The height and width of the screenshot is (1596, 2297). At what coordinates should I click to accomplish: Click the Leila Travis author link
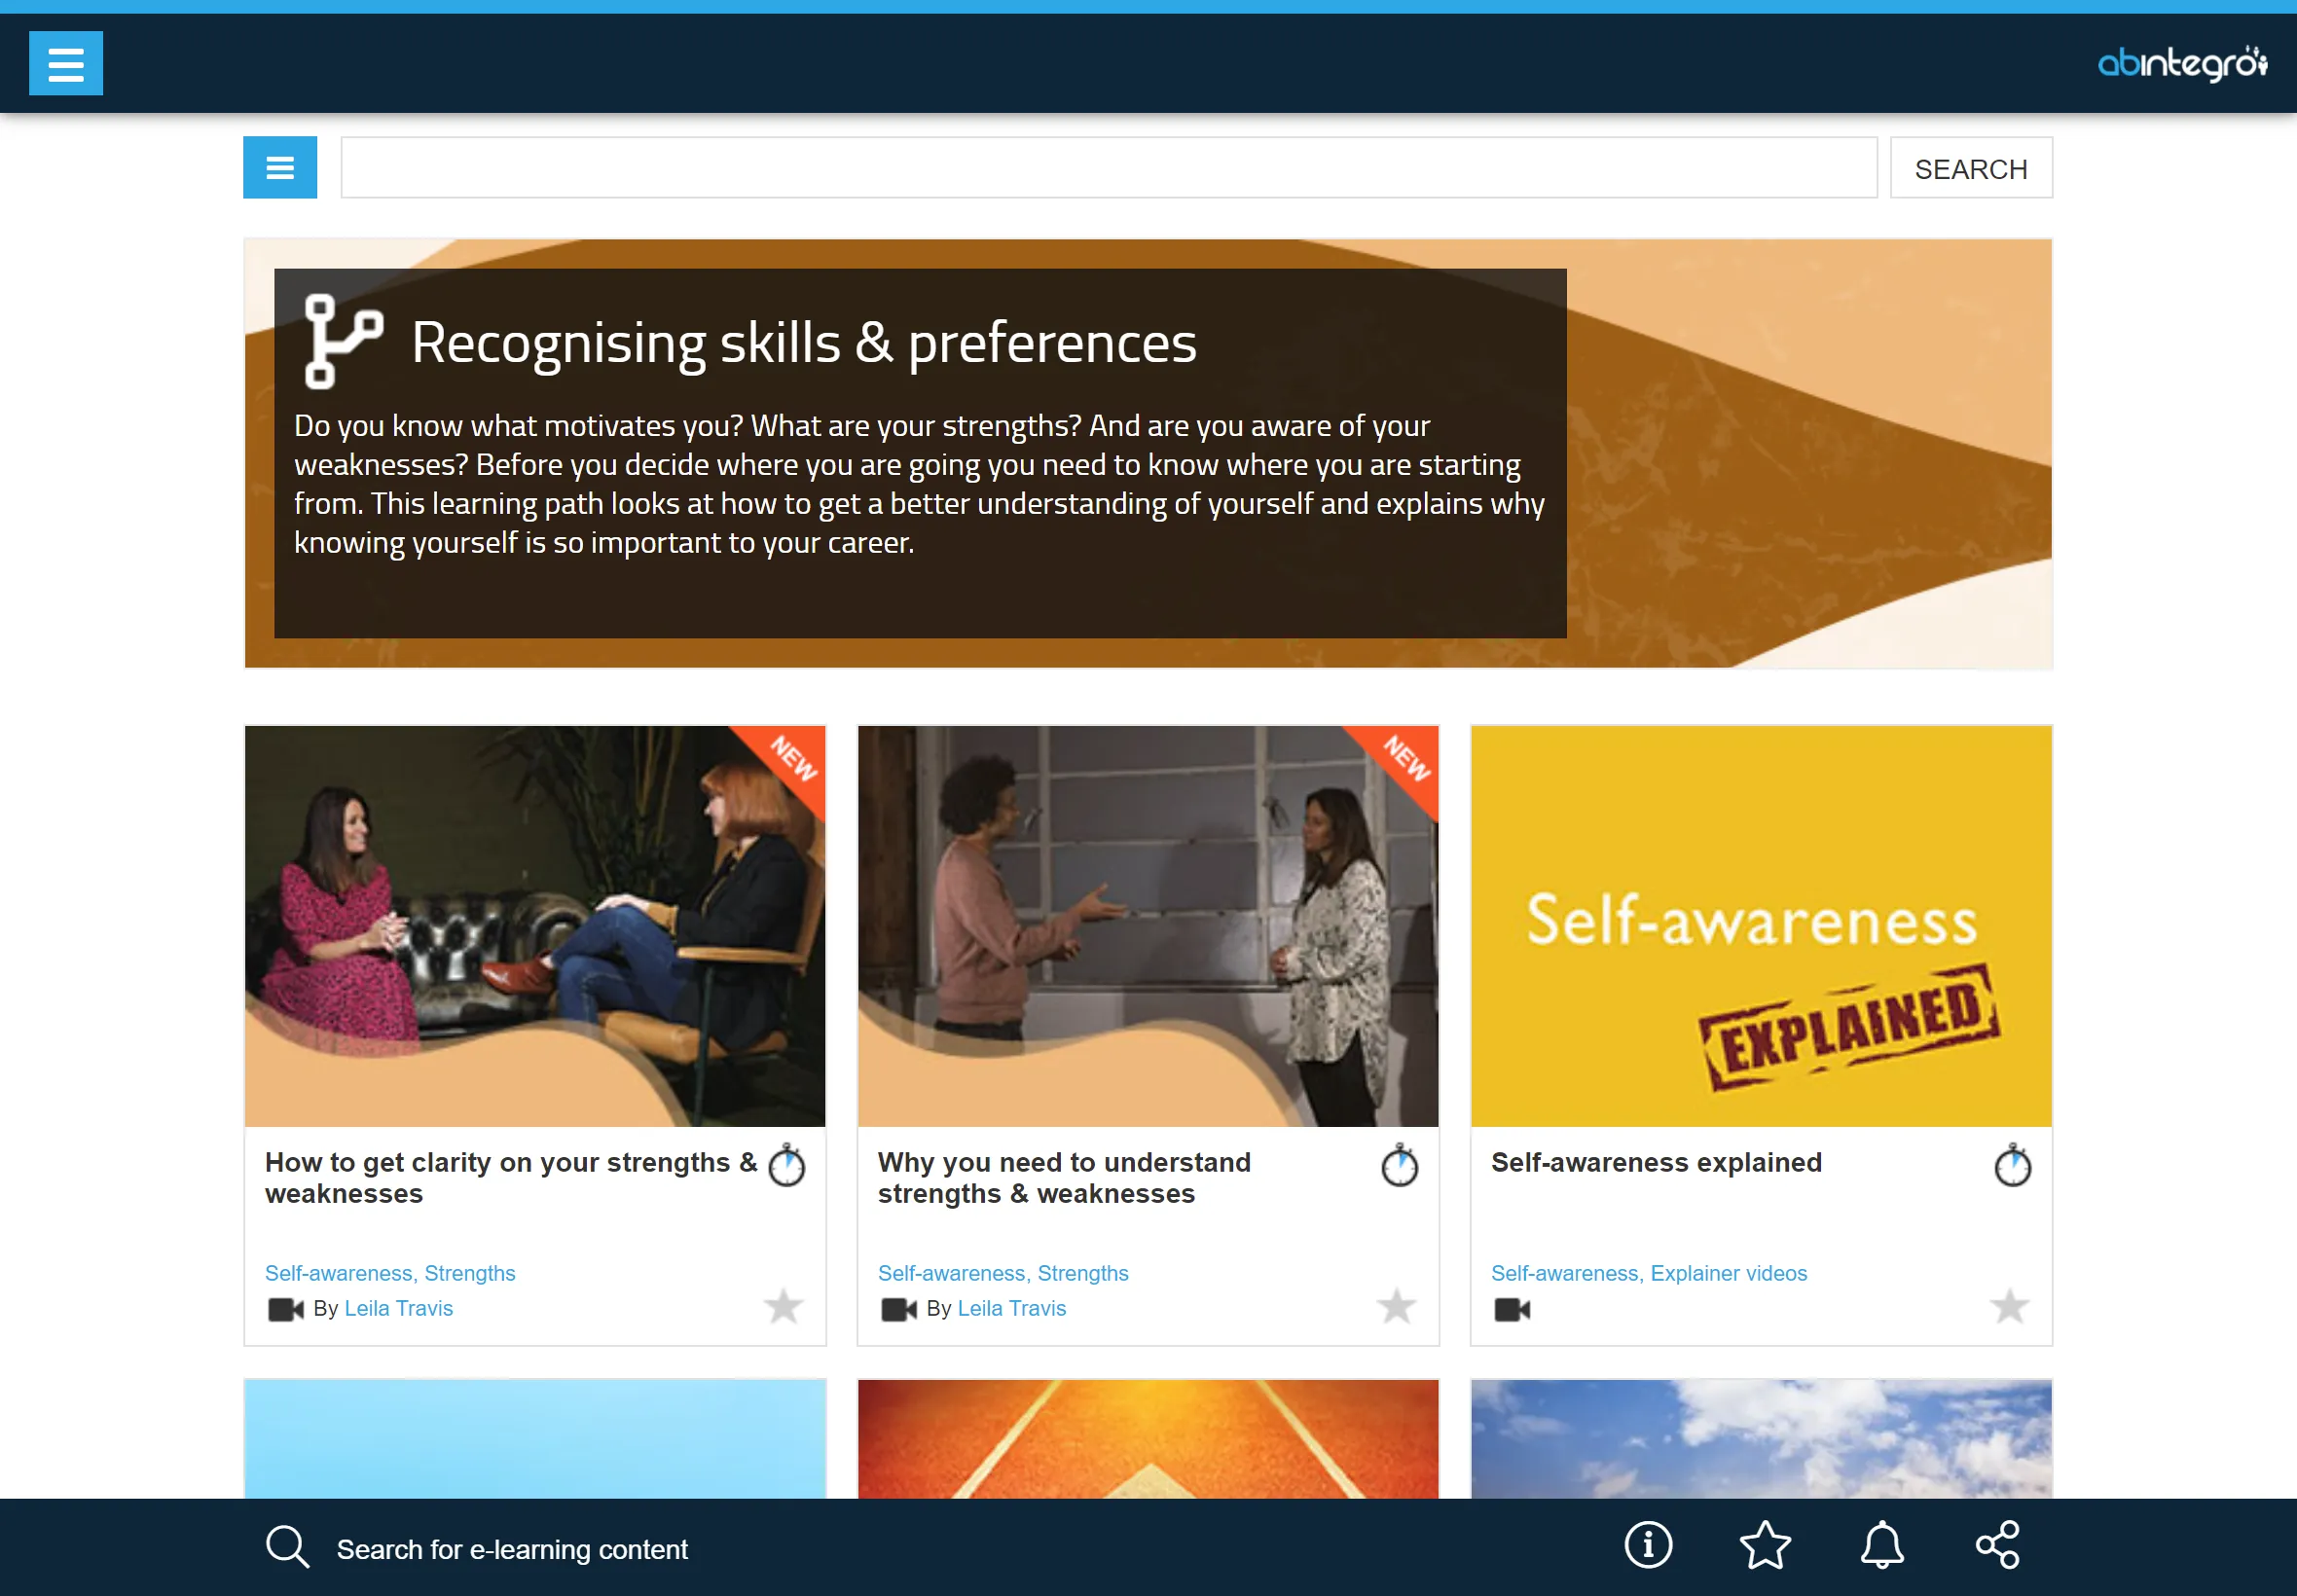pos(398,1306)
